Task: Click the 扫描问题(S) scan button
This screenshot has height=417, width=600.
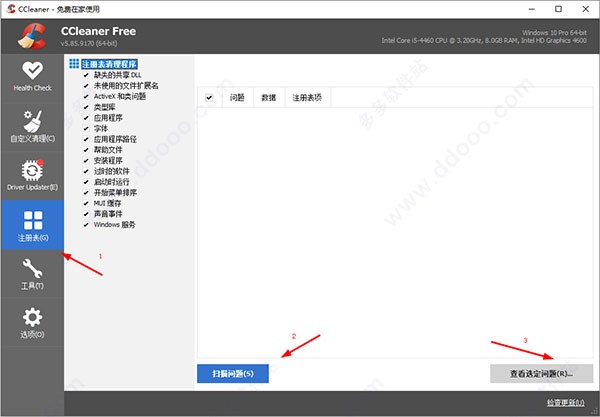Action: pyautogui.click(x=233, y=373)
